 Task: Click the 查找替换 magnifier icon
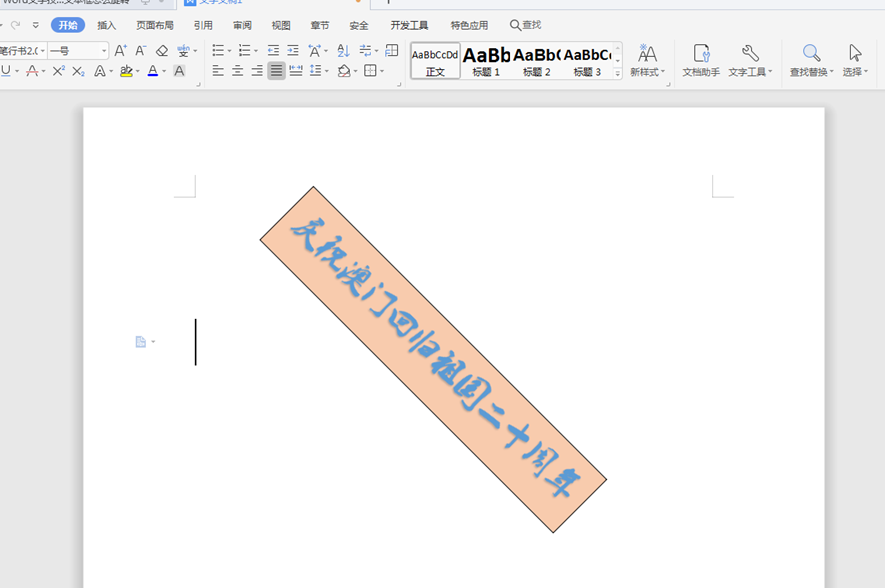(812, 53)
